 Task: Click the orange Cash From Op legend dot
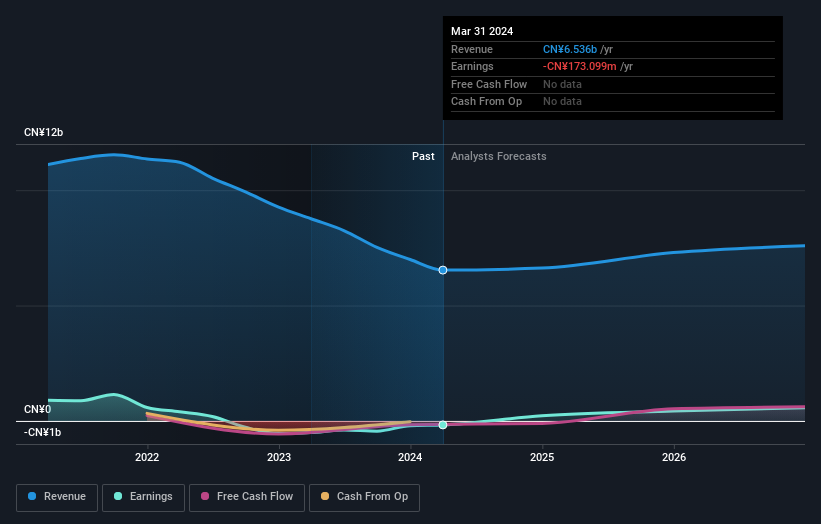[325, 496]
